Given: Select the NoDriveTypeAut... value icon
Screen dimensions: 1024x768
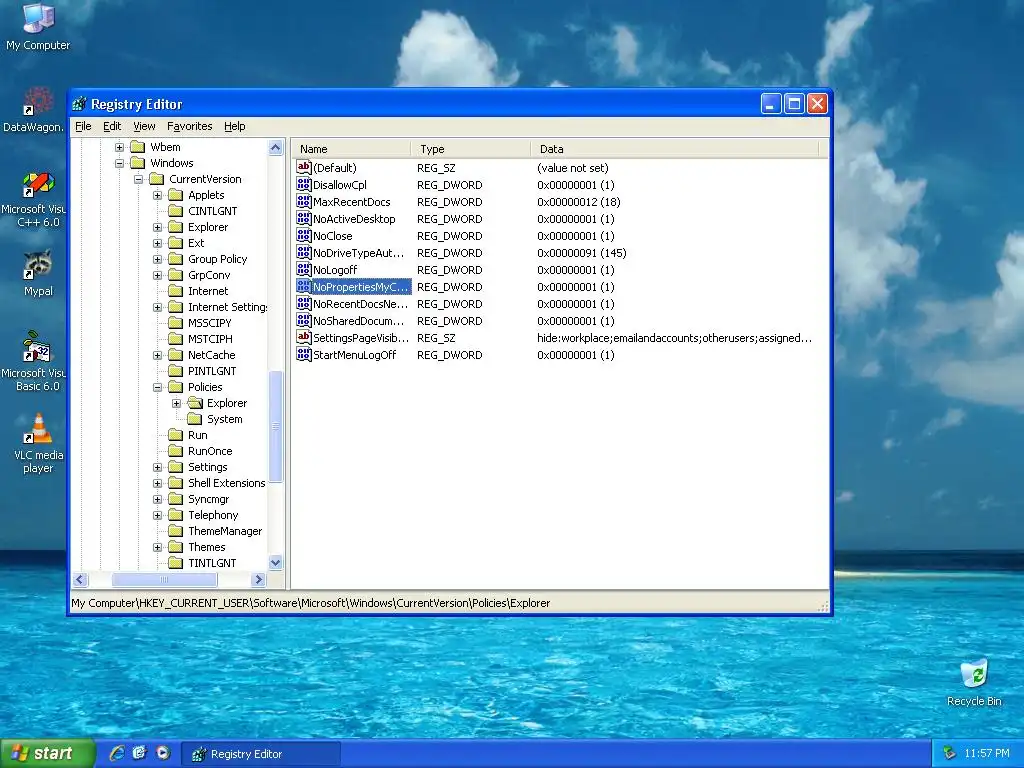Looking at the screenshot, I should 304,253.
